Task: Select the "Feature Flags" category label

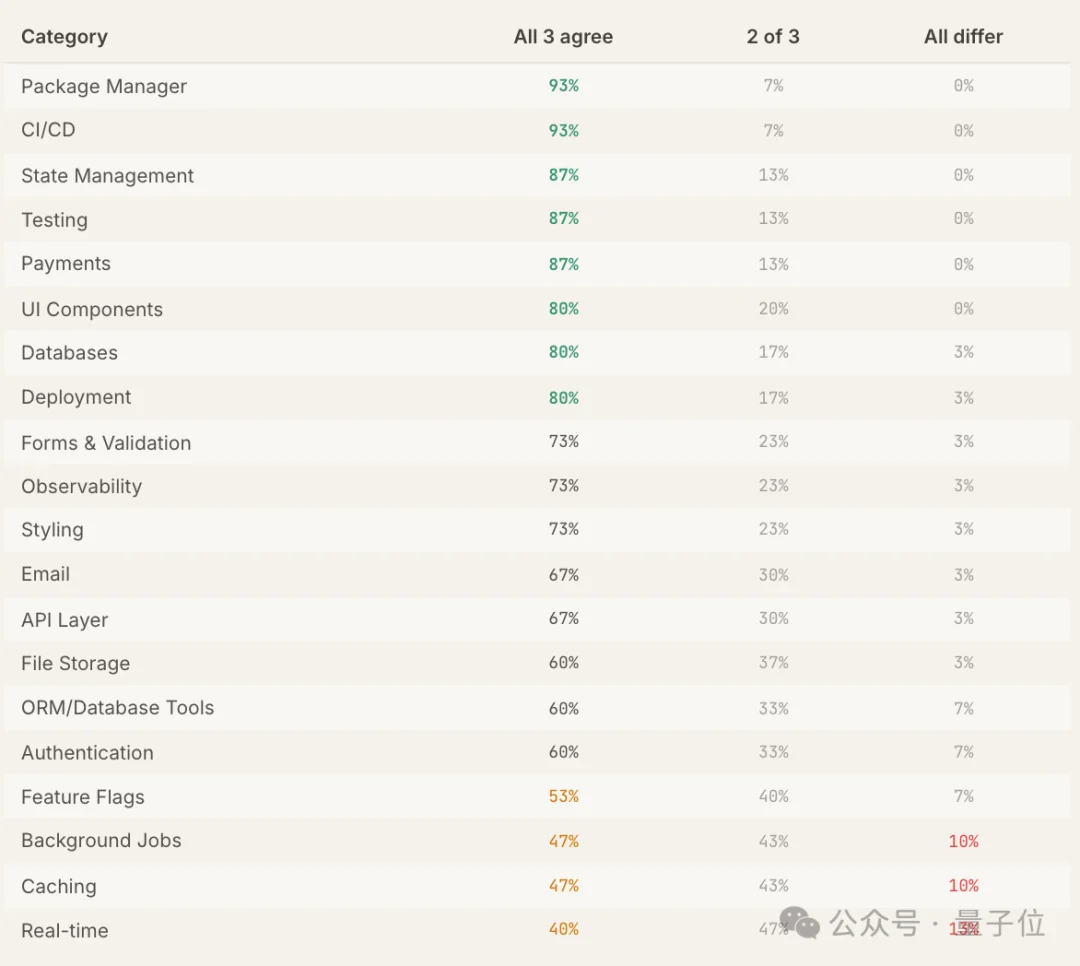Action: [83, 797]
